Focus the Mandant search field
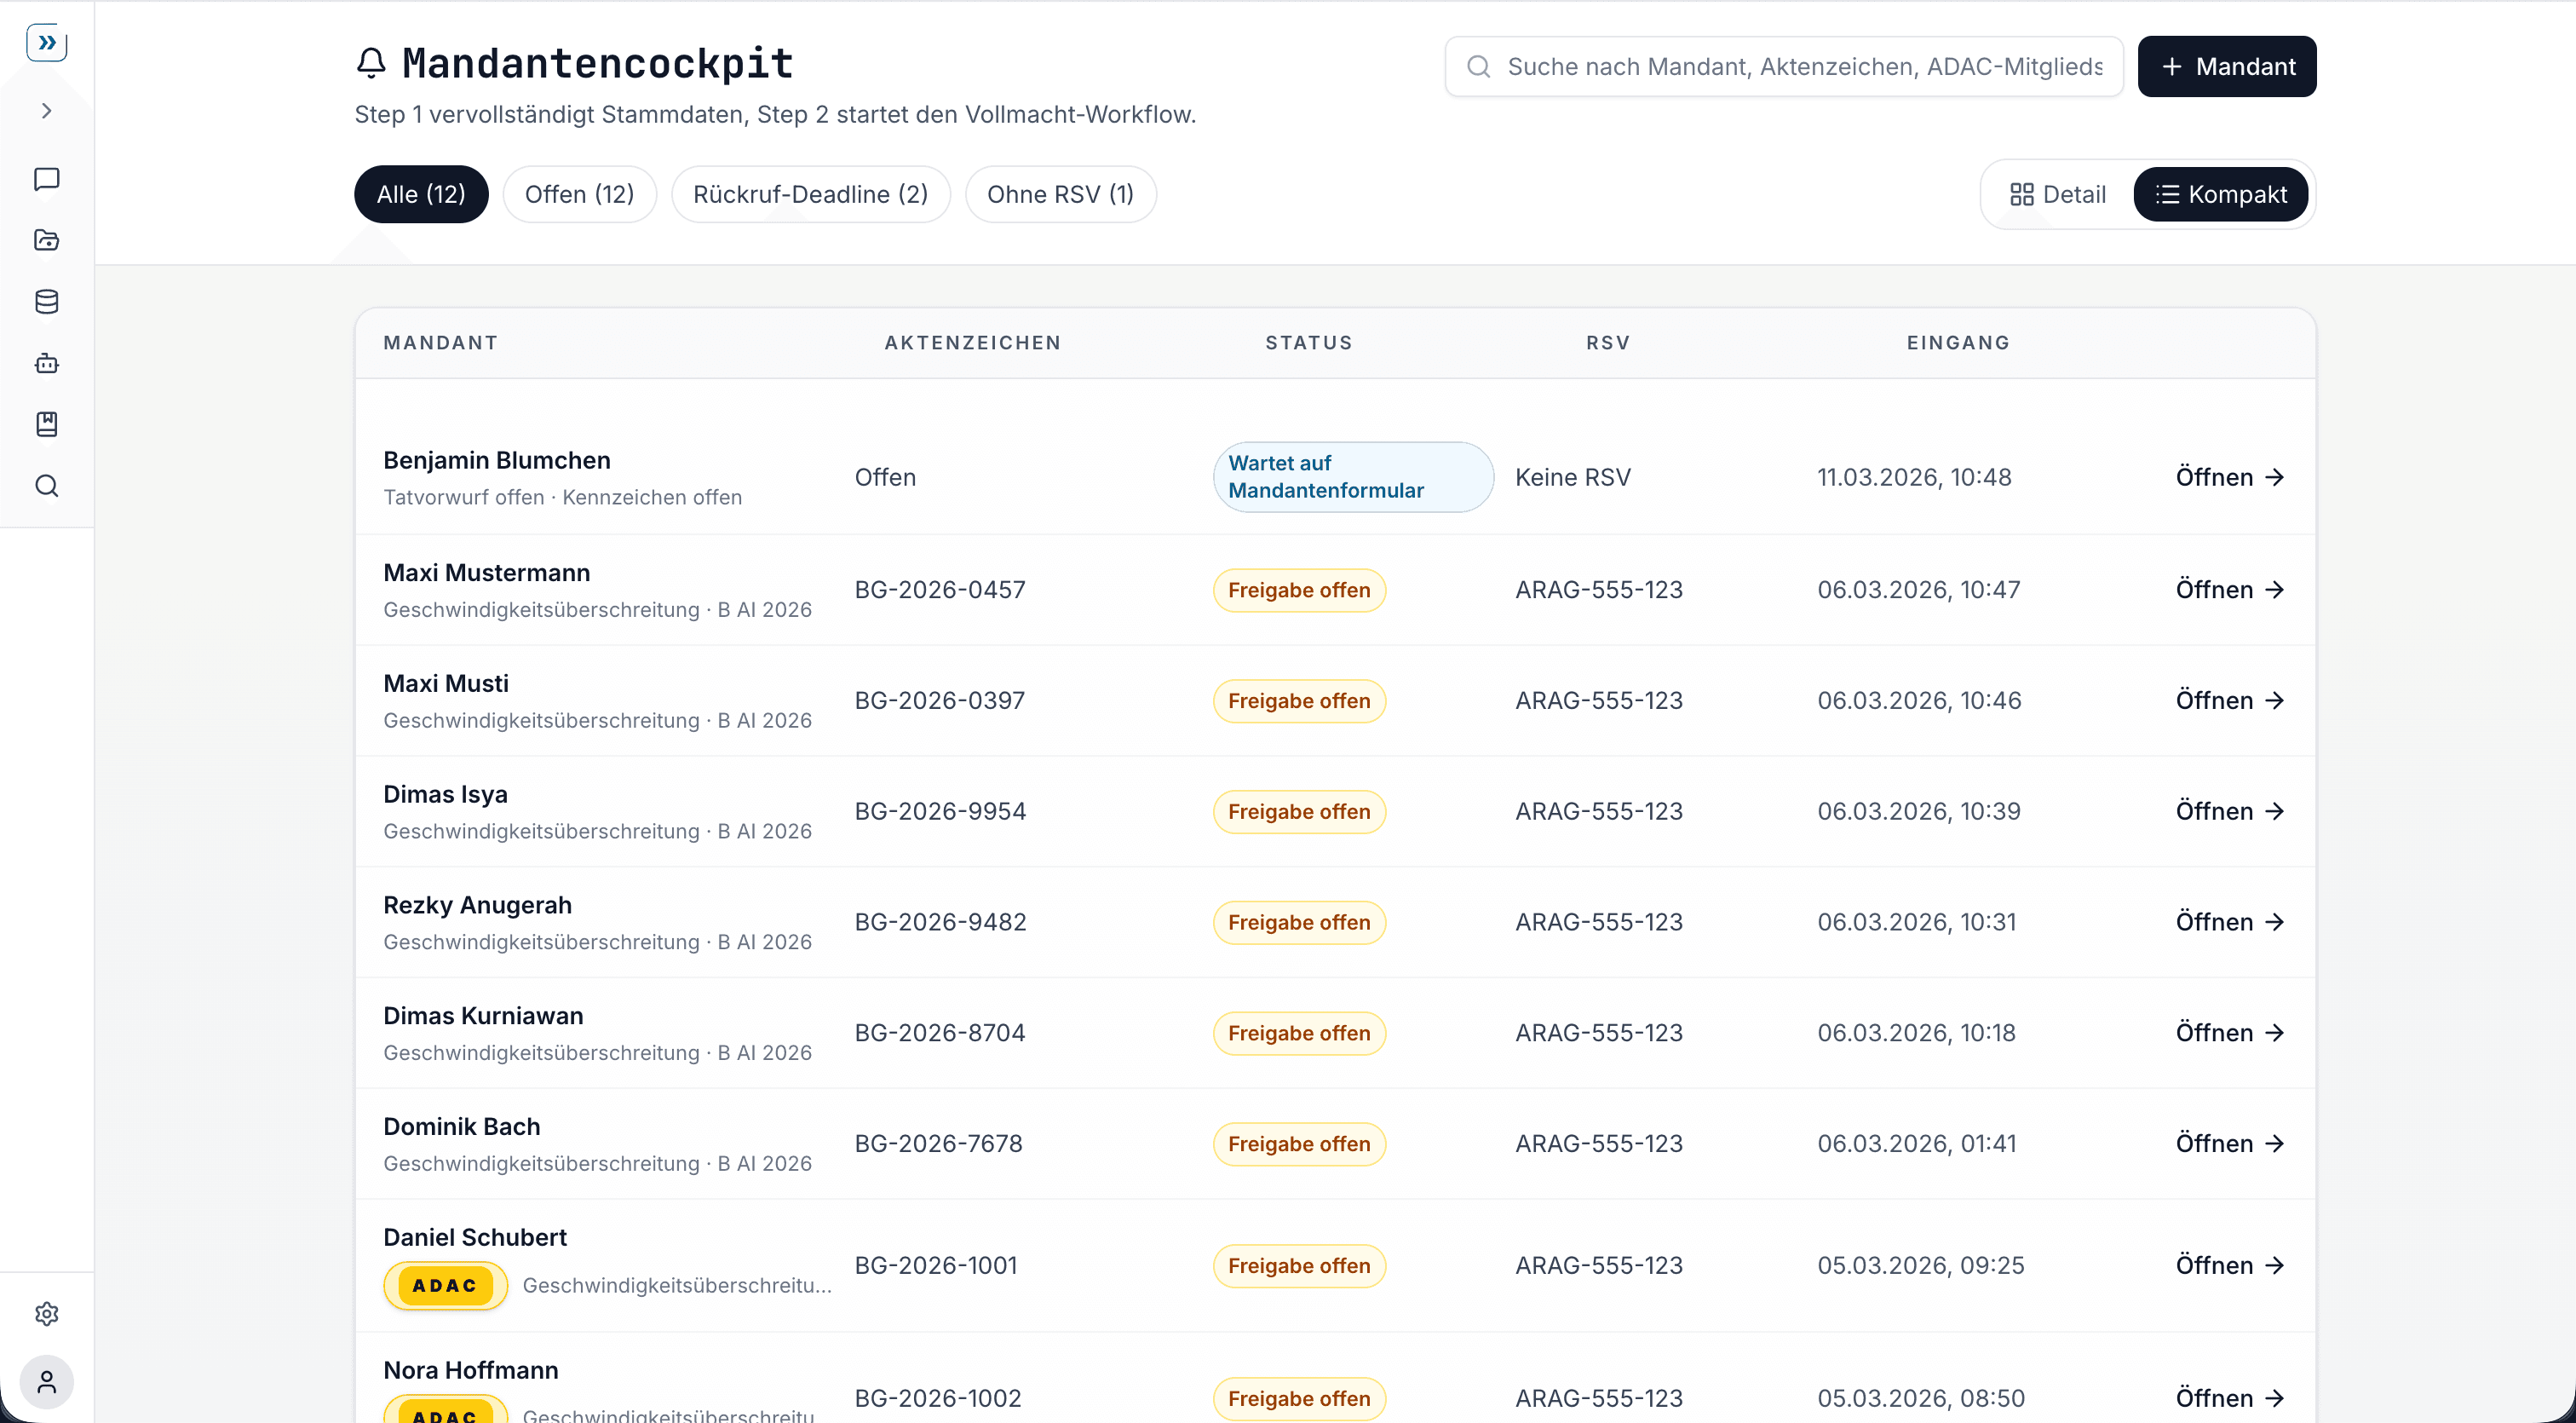The image size is (2576, 1423). 1803,66
